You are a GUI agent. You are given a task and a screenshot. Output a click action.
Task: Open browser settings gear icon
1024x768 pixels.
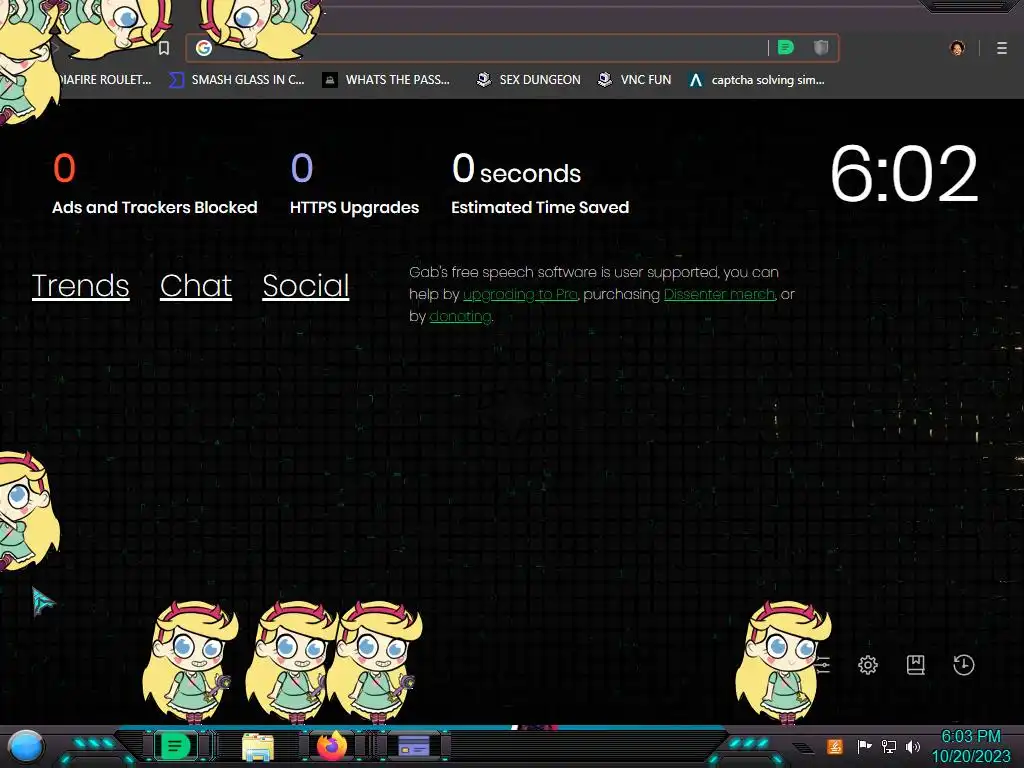pos(868,665)
